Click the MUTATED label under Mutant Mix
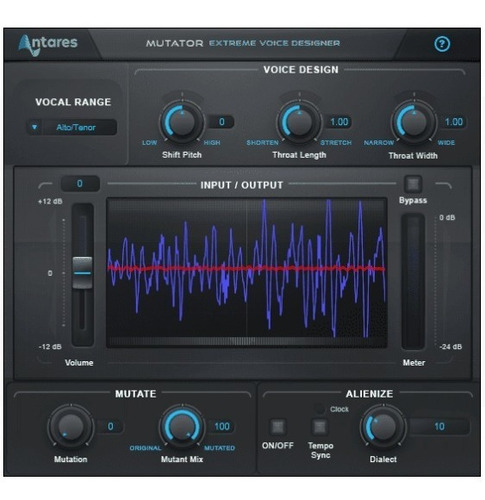 tap(219, 448)
